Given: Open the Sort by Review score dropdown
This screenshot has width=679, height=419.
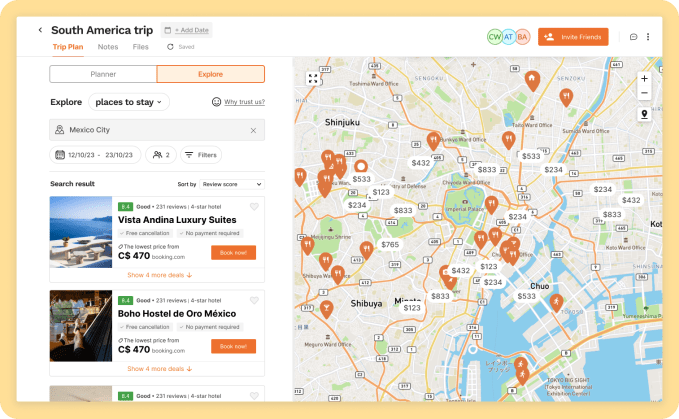Looking at the screenshot, I should pos(232,184).
